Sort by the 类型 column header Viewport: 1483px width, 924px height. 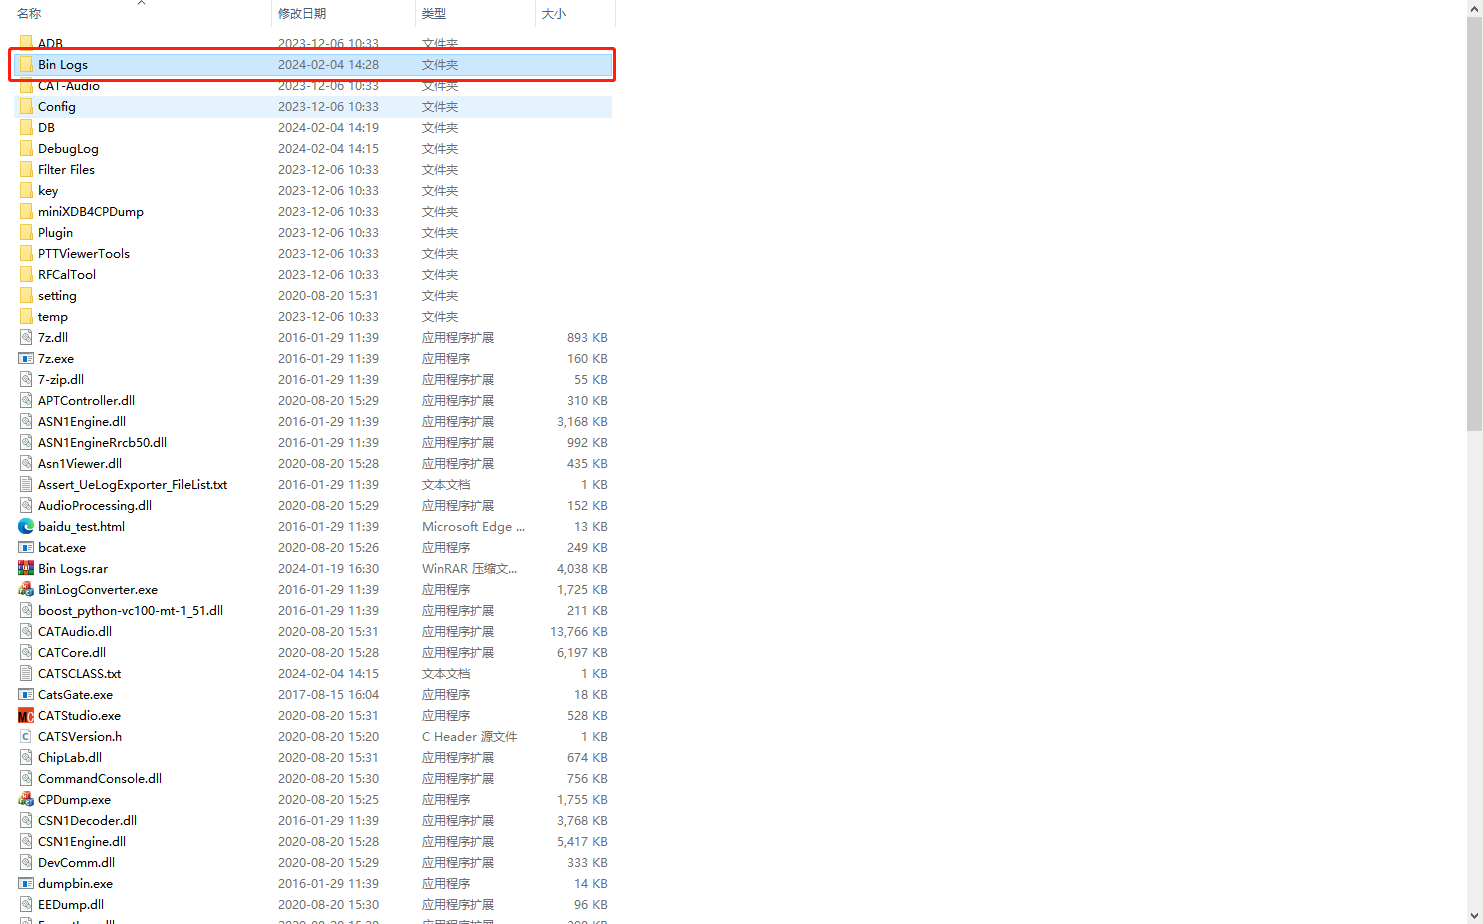tap(434, 13)
